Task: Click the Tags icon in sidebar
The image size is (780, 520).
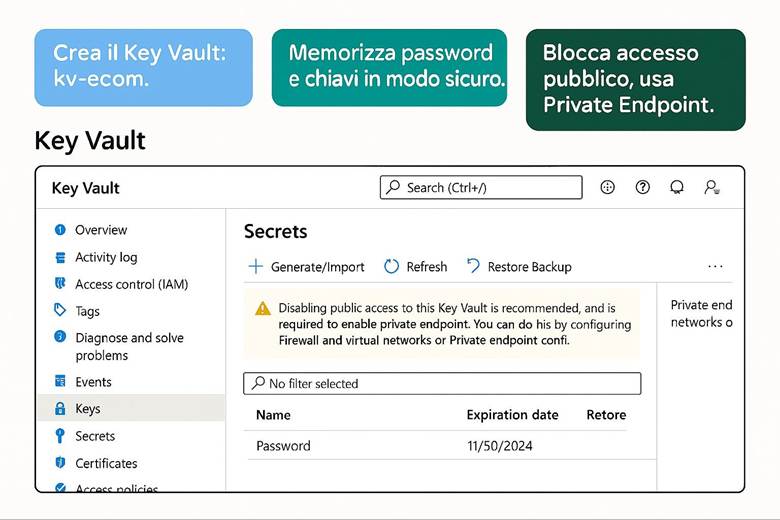Action: coord(60,311)
